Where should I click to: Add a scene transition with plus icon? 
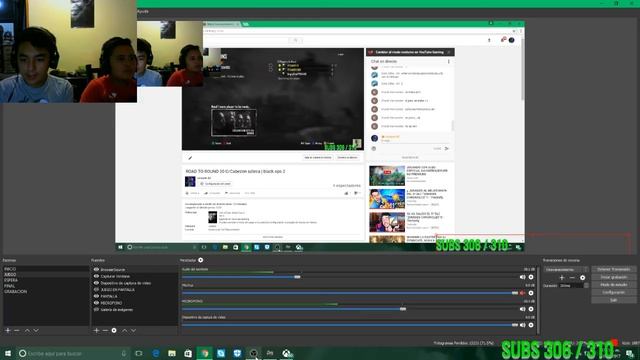pyautogui.click(x=562, y=278)
